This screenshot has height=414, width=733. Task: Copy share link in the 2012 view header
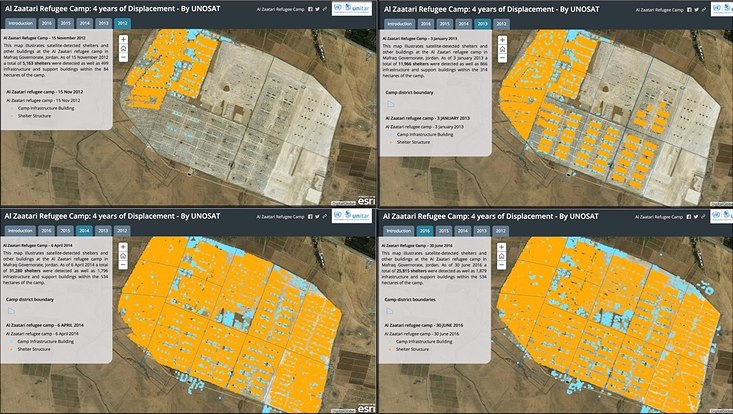[325, 9]
